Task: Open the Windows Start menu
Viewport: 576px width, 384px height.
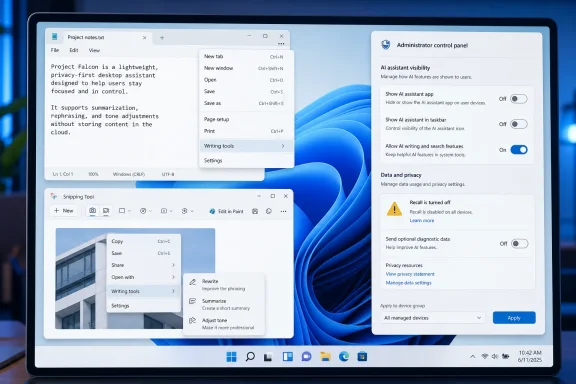Action: 231,356
